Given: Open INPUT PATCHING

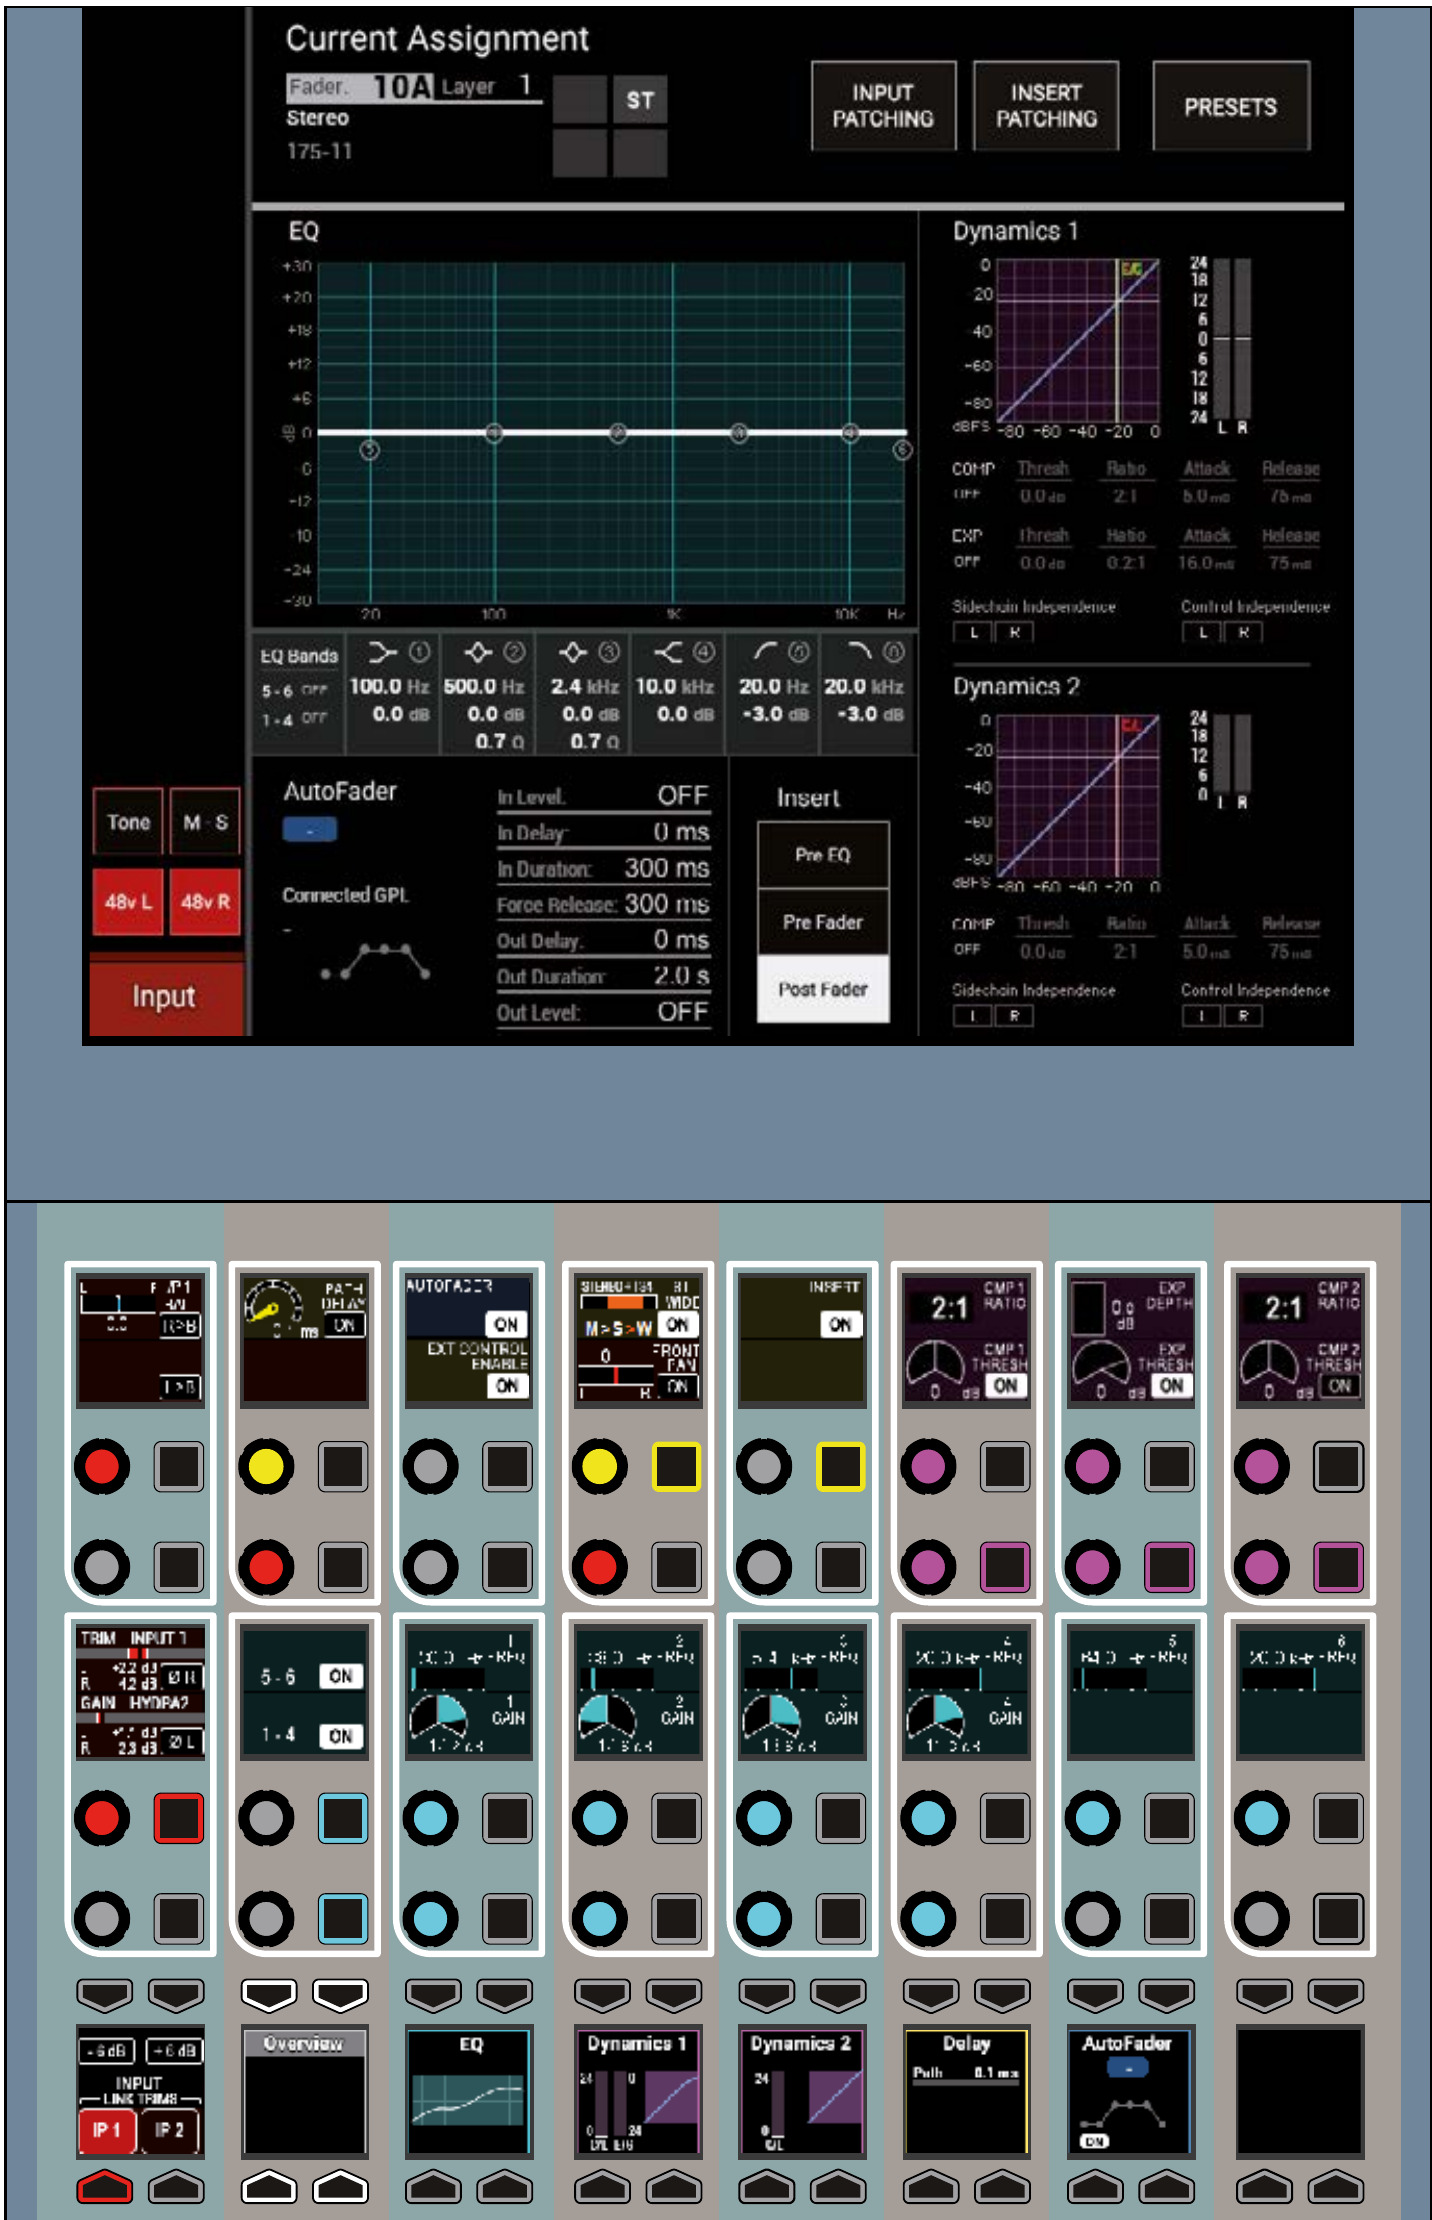Looking at the screenshot, I should [883, 106].
